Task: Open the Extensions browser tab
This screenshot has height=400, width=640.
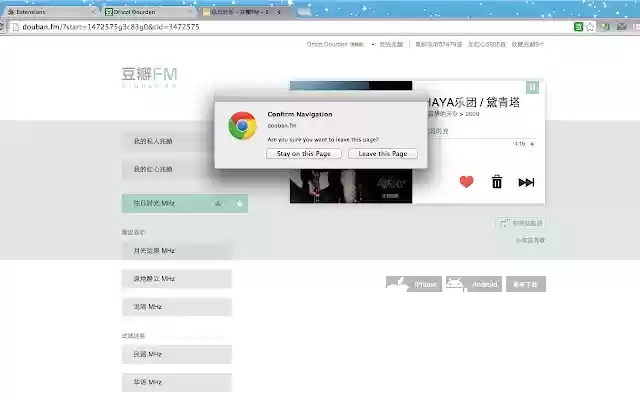Action: 49,12
